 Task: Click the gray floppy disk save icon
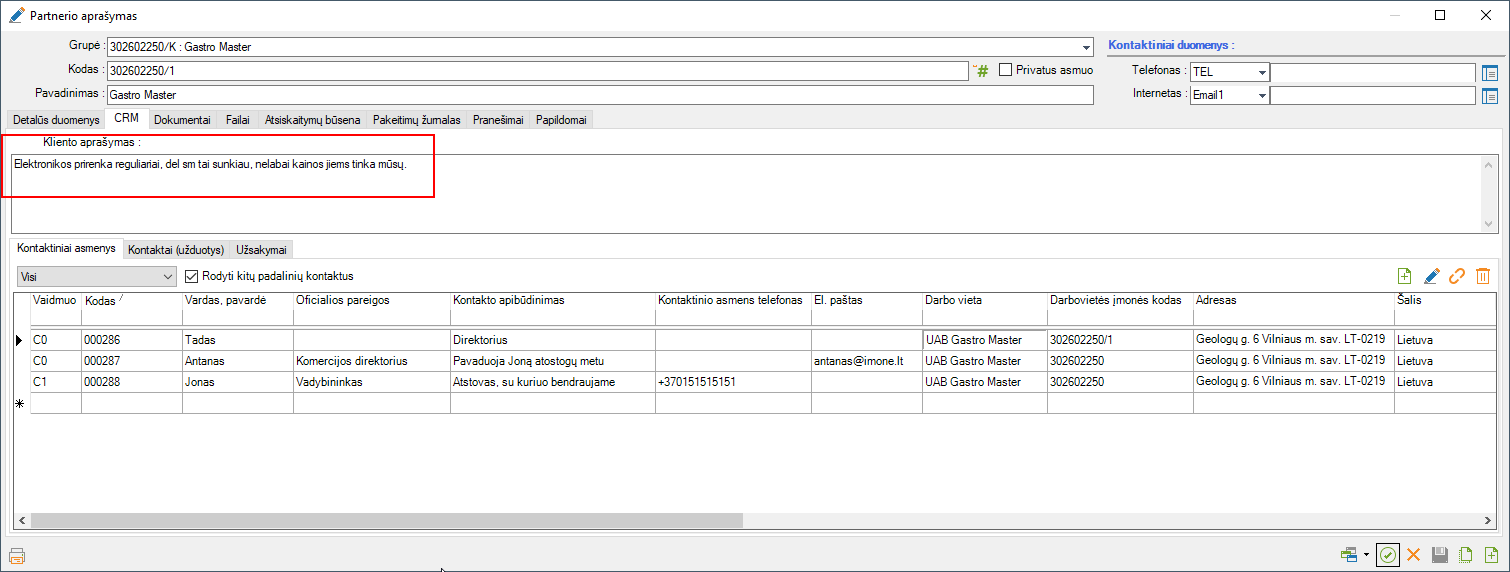pyautogui.click(x=1440, y=555)
